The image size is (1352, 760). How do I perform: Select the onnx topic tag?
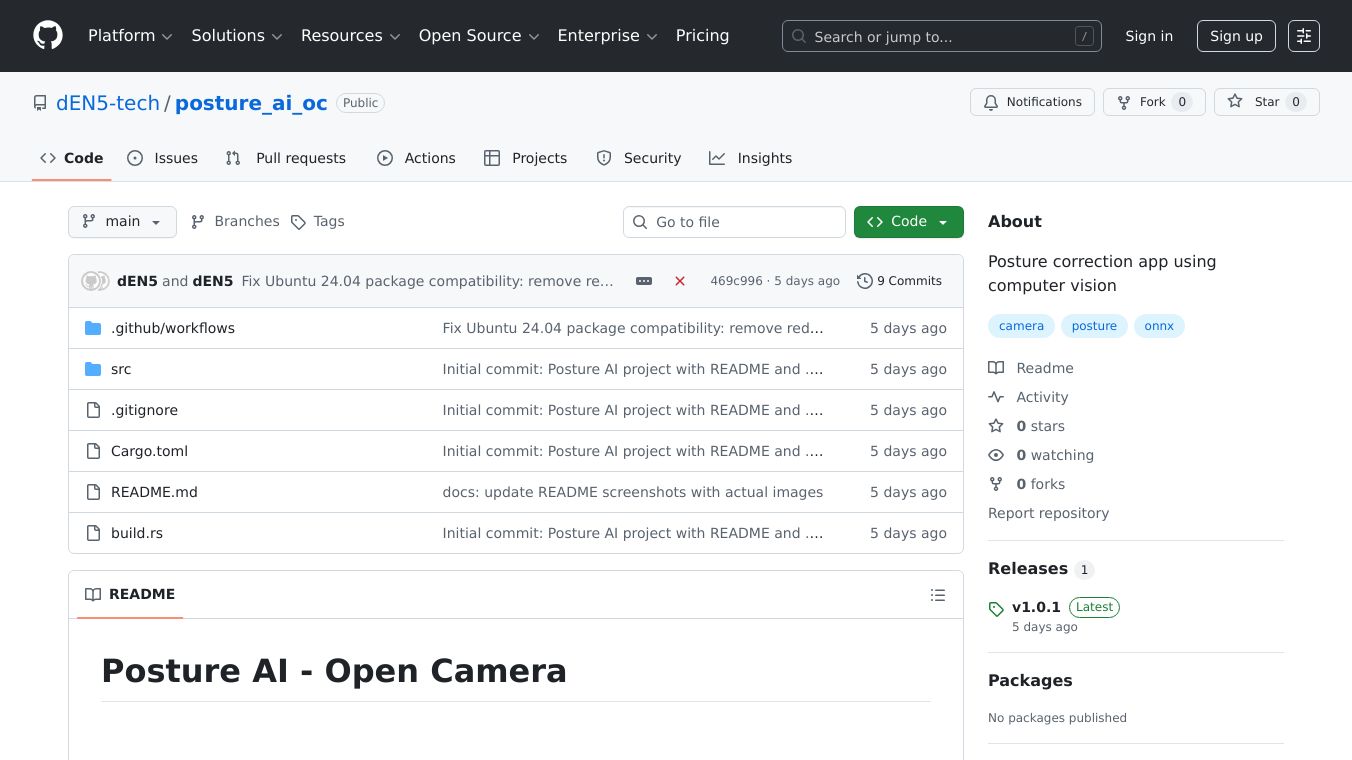pyautogui.click(x=1159, y=326)
